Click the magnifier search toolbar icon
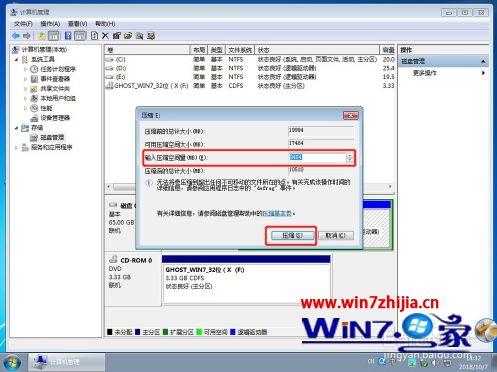497x372 pixels. coord(139,36)
